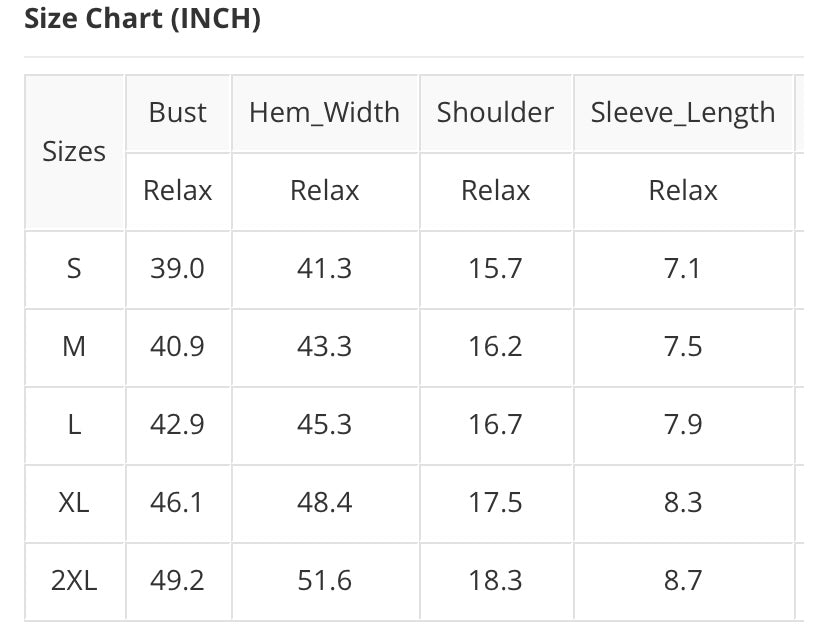This screenshot has width=828, height=644.
Task: Select the S size row label
Action: coord(74,268)
